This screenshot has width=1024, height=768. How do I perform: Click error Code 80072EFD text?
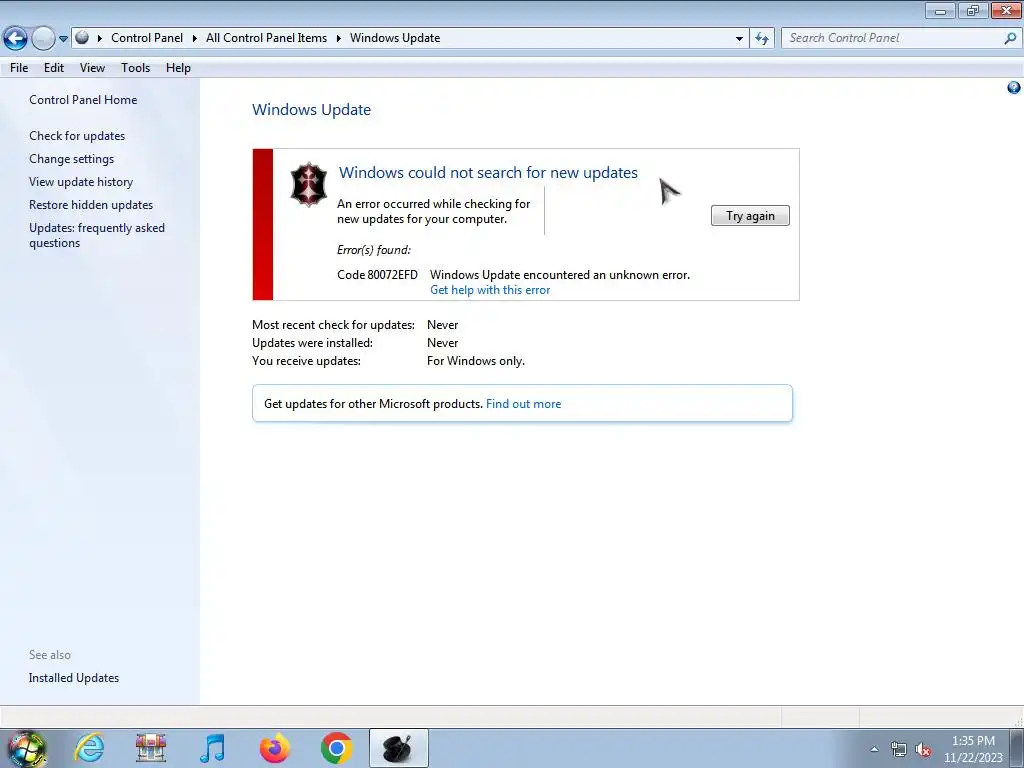(x=377, y=274)
